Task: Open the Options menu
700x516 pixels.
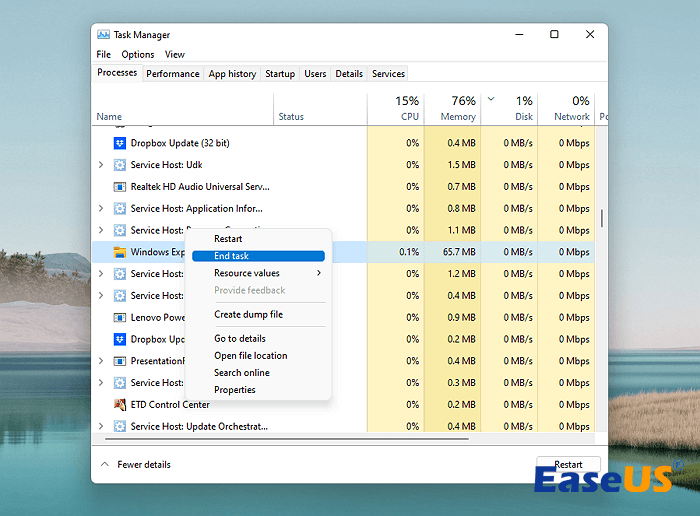Action: pos(138,54)
